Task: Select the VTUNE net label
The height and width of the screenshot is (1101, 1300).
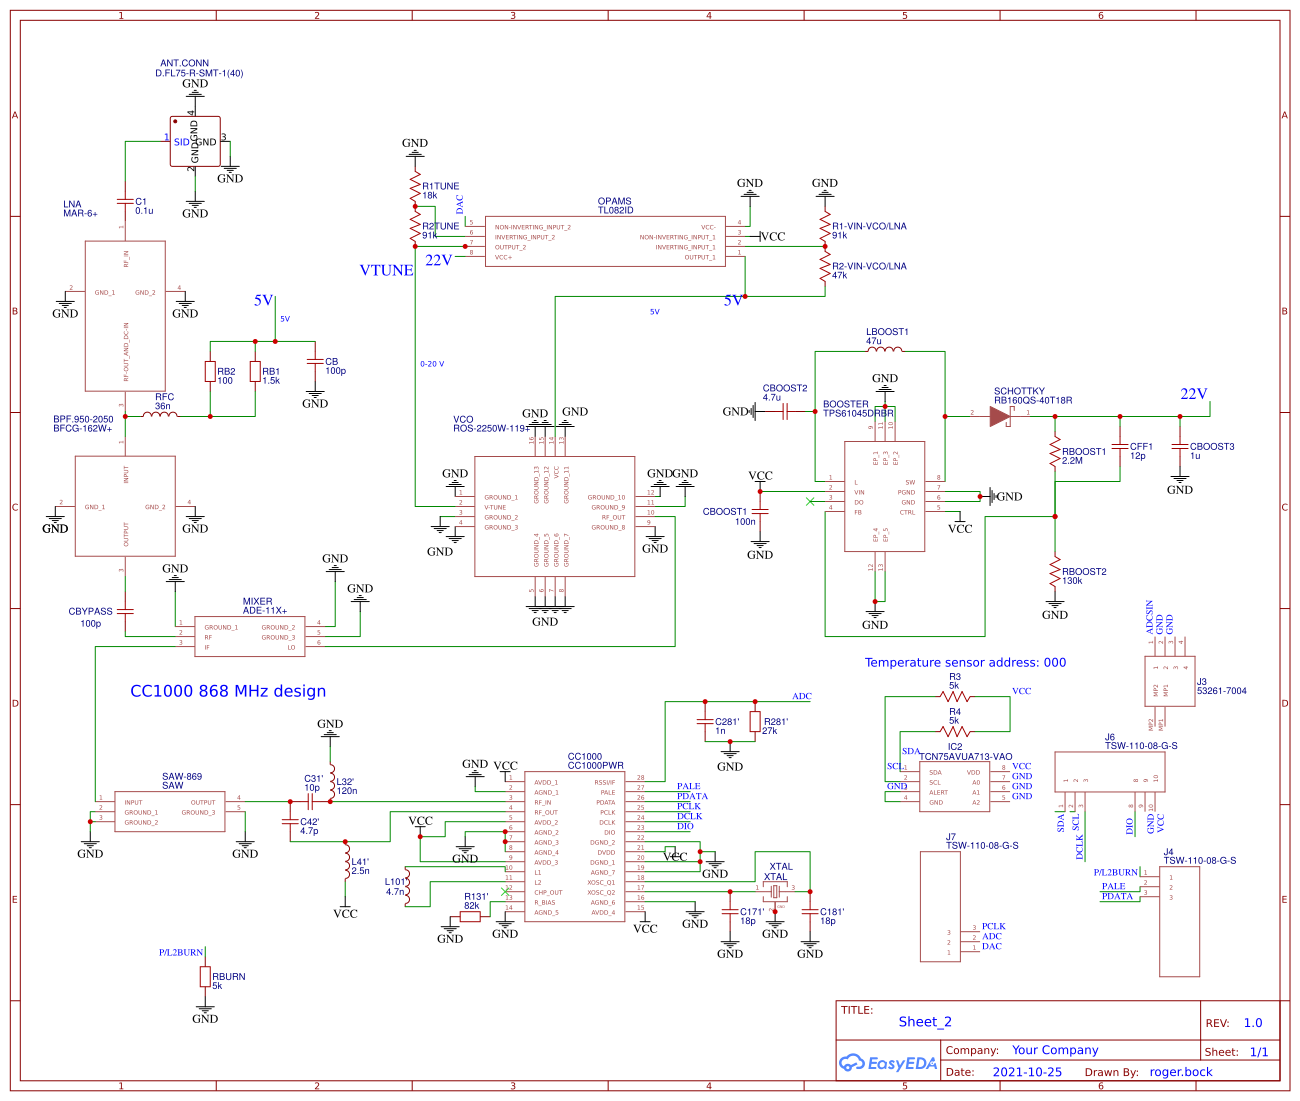Action: [385, 270]
